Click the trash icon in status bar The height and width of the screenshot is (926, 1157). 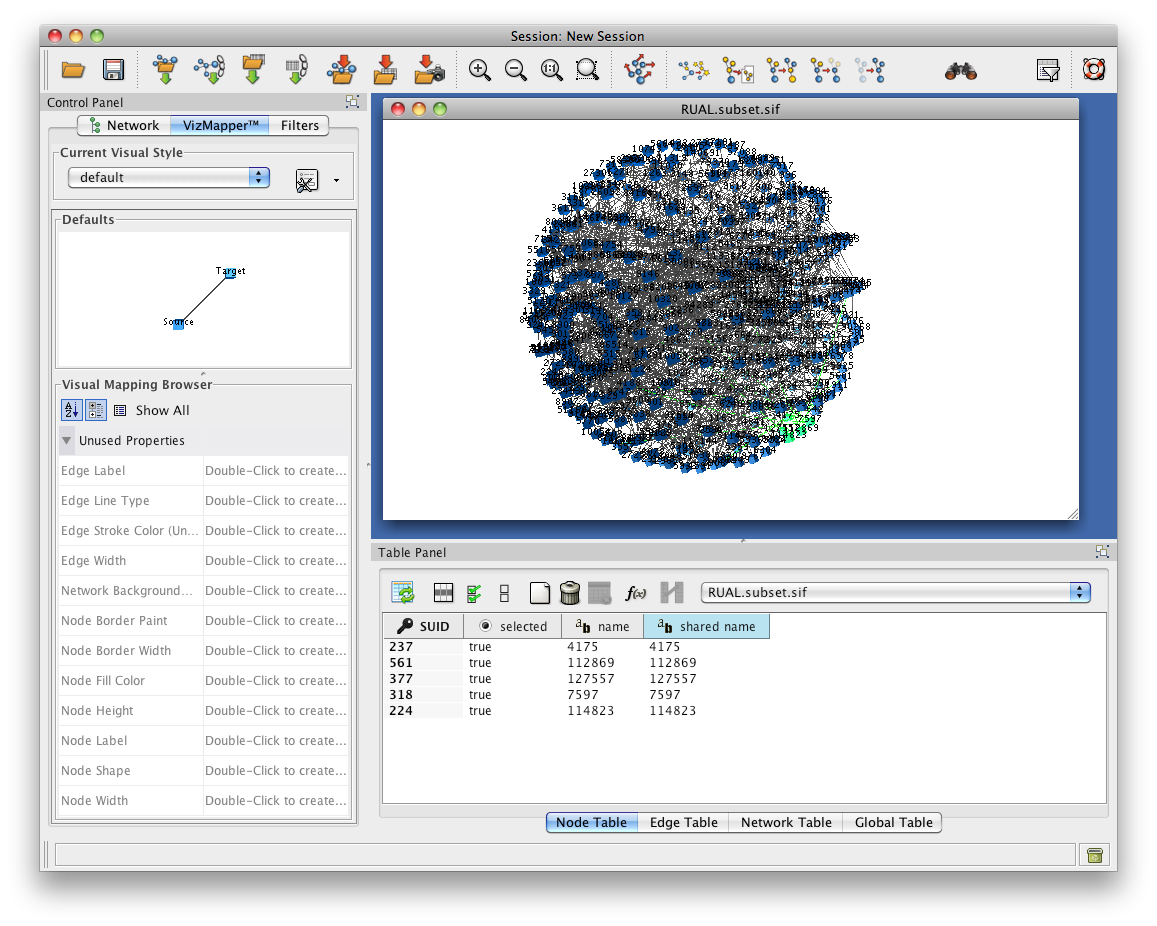pos(1095,854)
